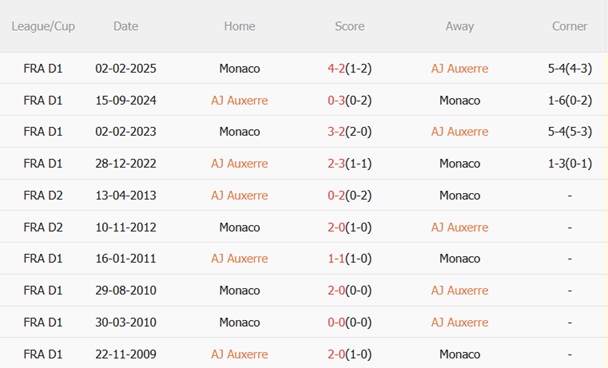608x368 pixels.
Task: Open the 0-3 score from 15-09-2024
Action: (336, 100)
